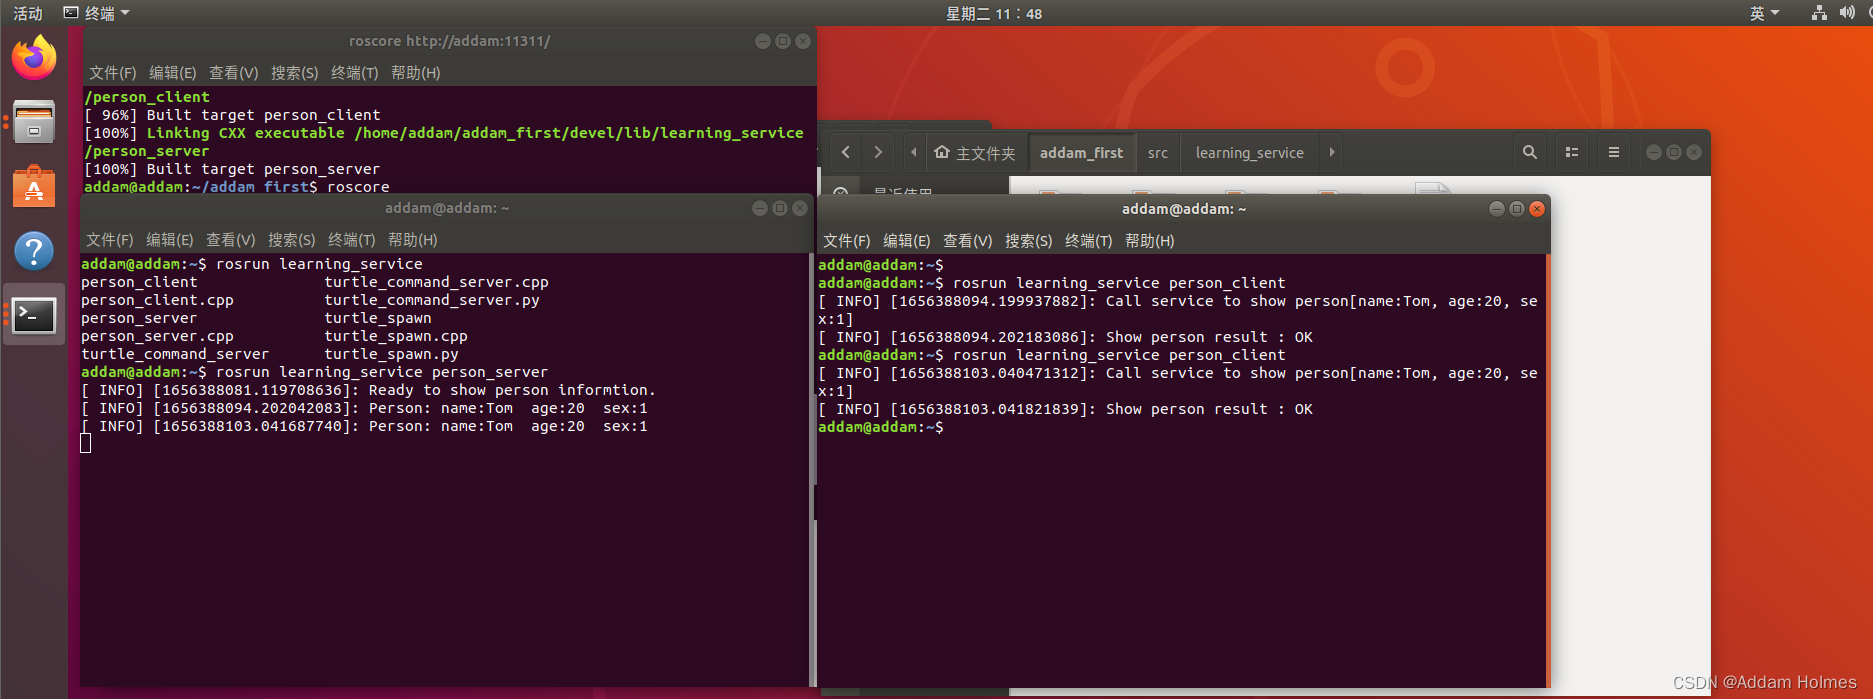Maximize the file manager window
Image resolution: width=1873 pixels, height=699 pixels.
1674,152
